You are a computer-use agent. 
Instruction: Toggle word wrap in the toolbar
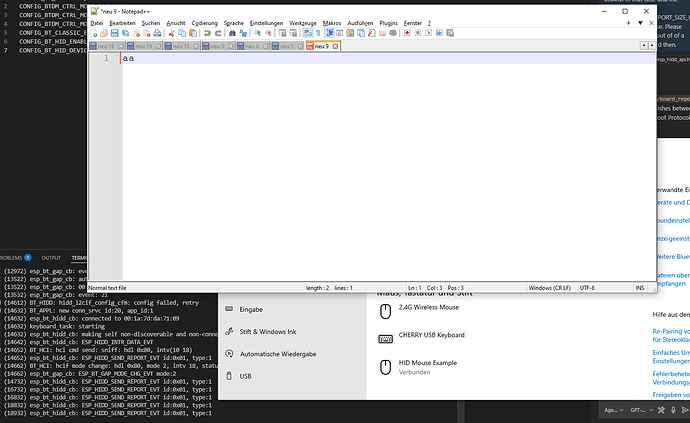pyautogui.click(x=308, y=33)
